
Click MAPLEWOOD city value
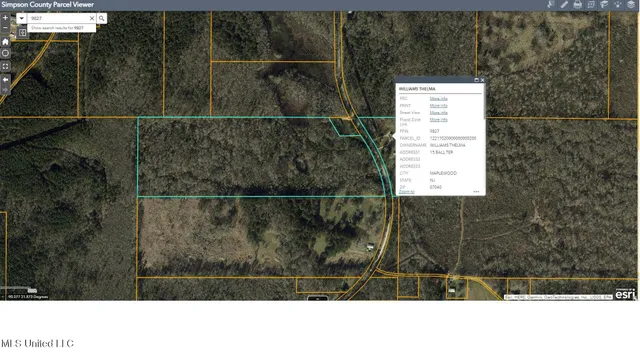pos(443,173)
